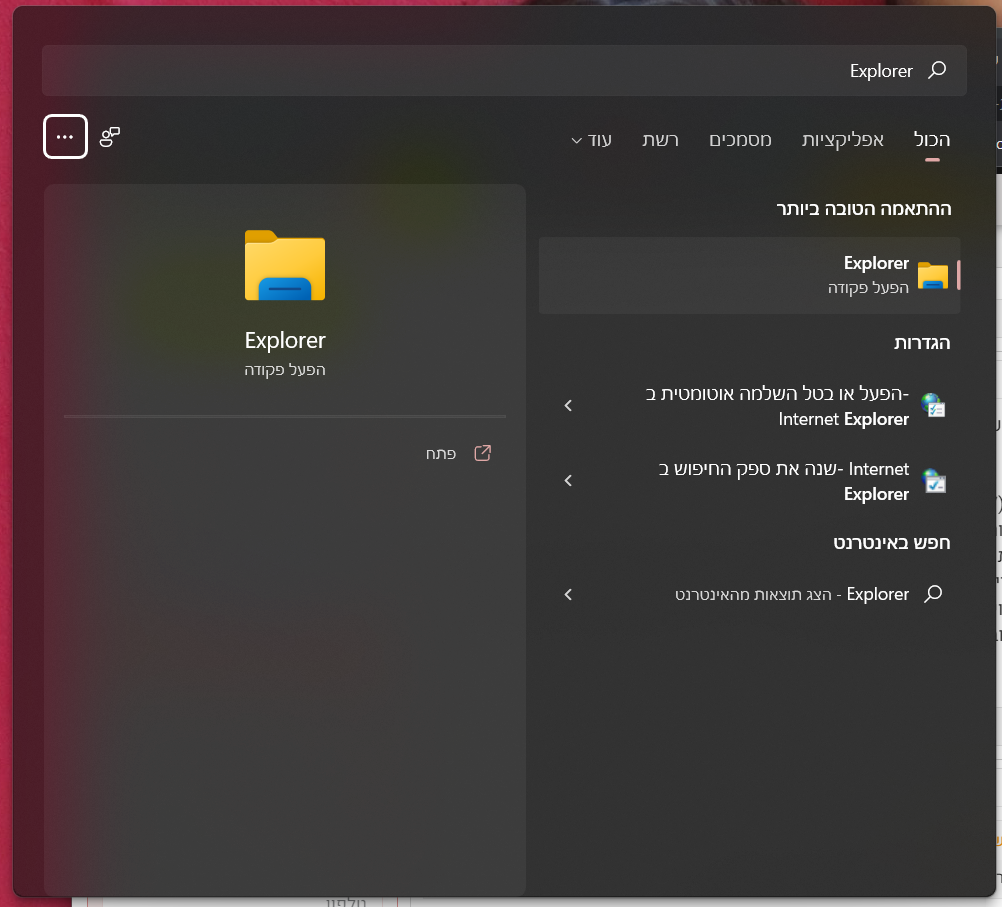
Task: Switch to the אפליקציות tab
Action: pyautogui.click(x=842, y=140)
